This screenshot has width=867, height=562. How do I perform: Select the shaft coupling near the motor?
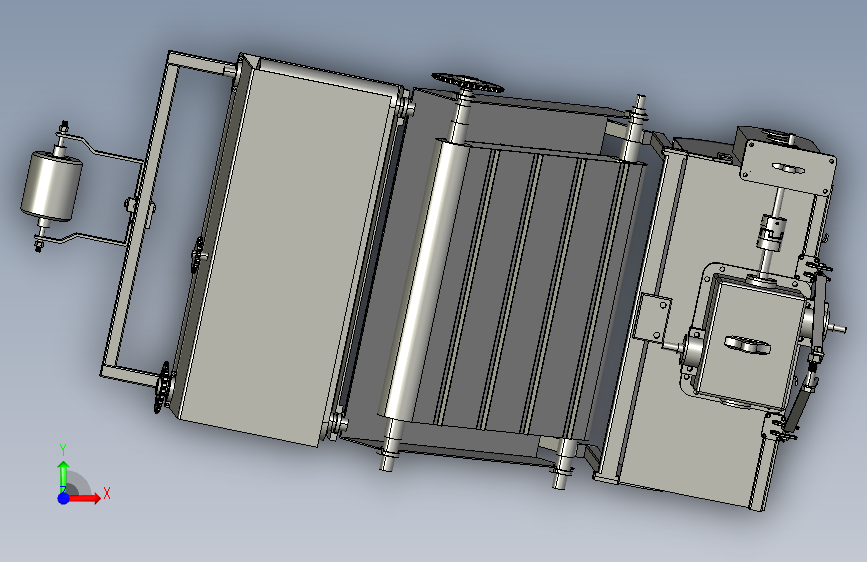pyautogui.click(x=770, y=232)
